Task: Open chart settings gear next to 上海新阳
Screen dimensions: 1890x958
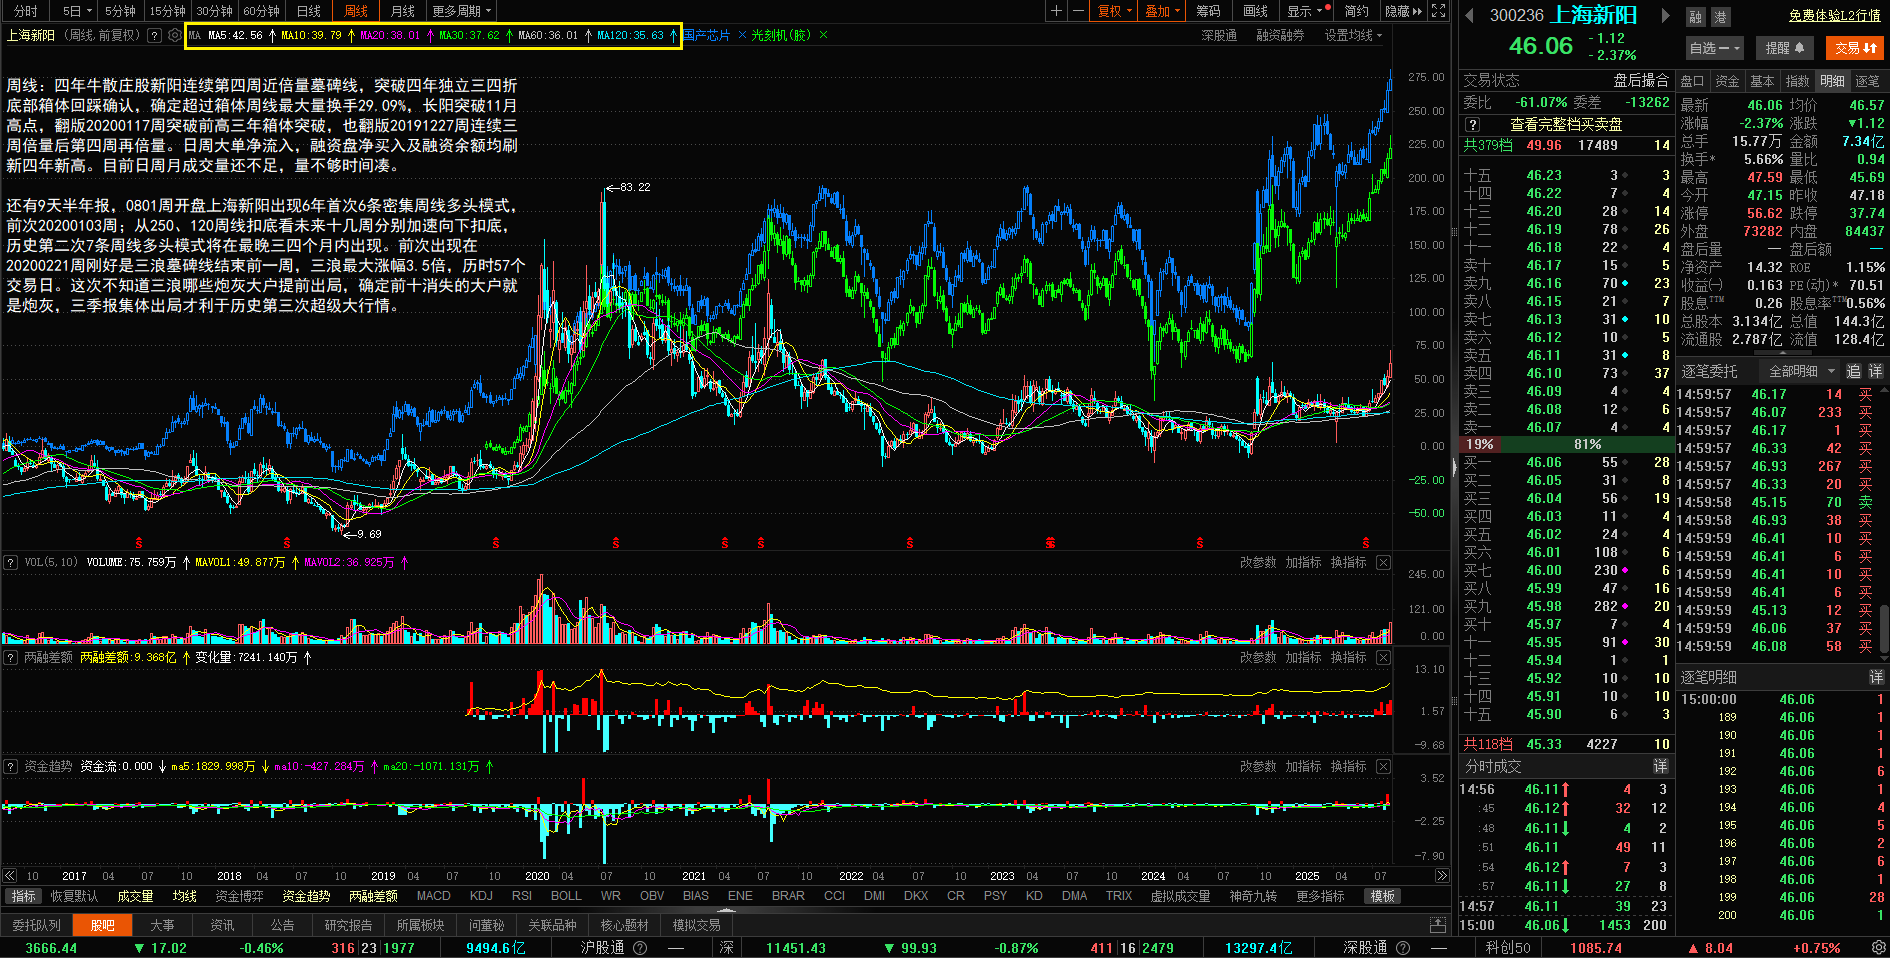Action: pyautogui.click(x=175, y=35)
